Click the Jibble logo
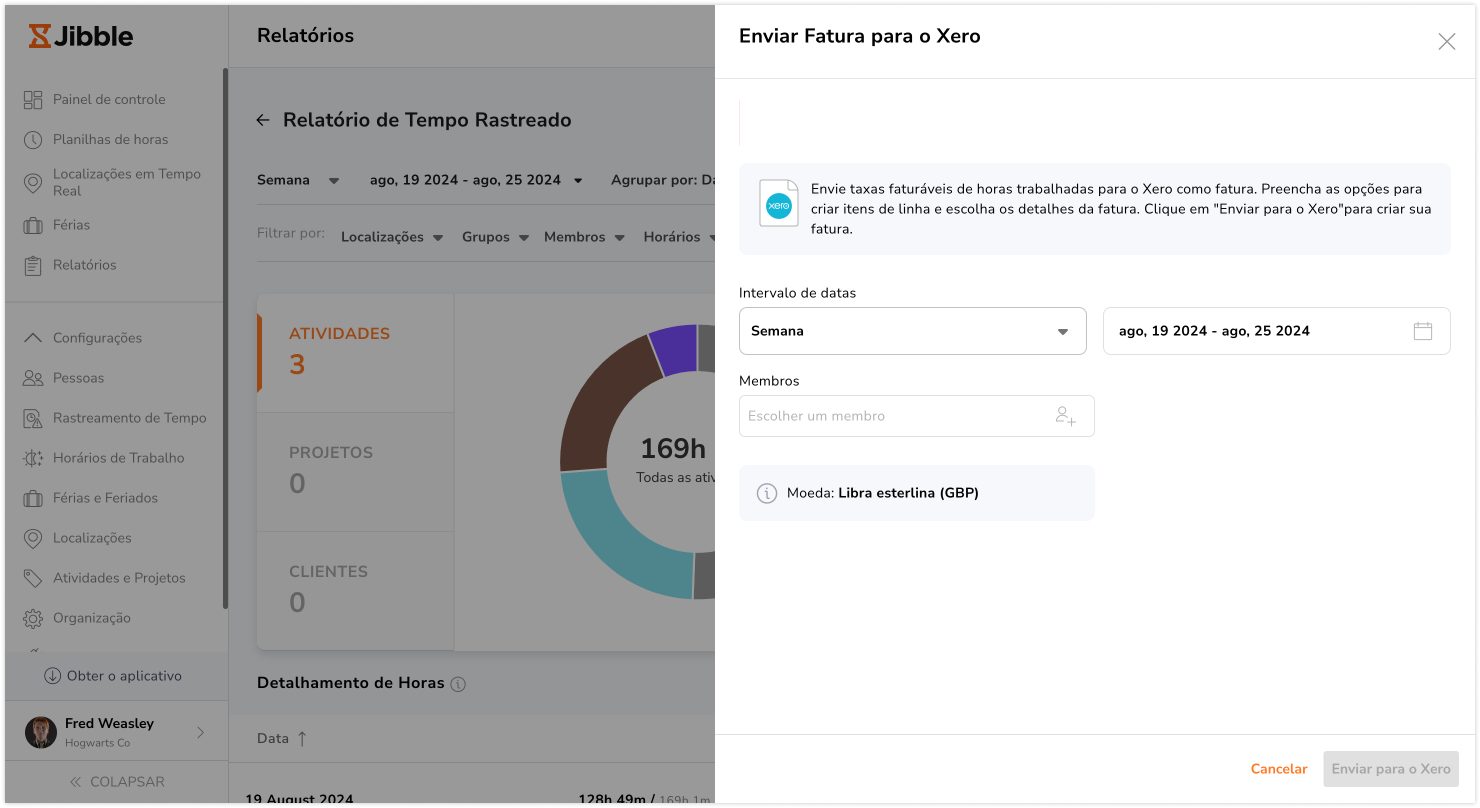This screenshot has height=808, width=1480. click(80, 36)
